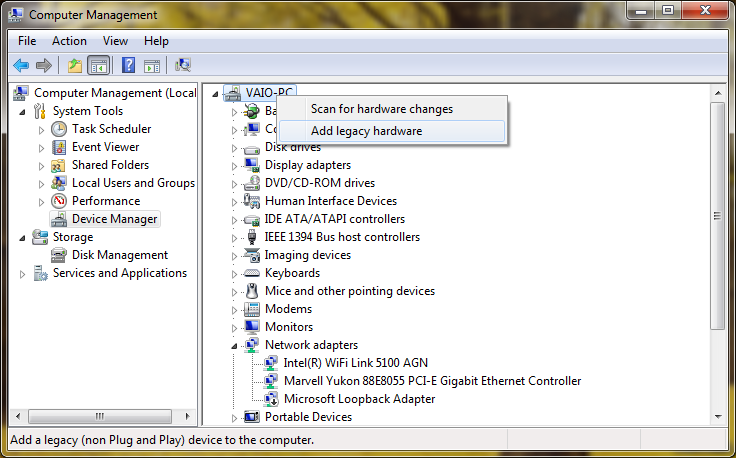Screen dimensions: 736x458
Task: Click the Forward arrow toolbar icon
Action: coord(44,65)
